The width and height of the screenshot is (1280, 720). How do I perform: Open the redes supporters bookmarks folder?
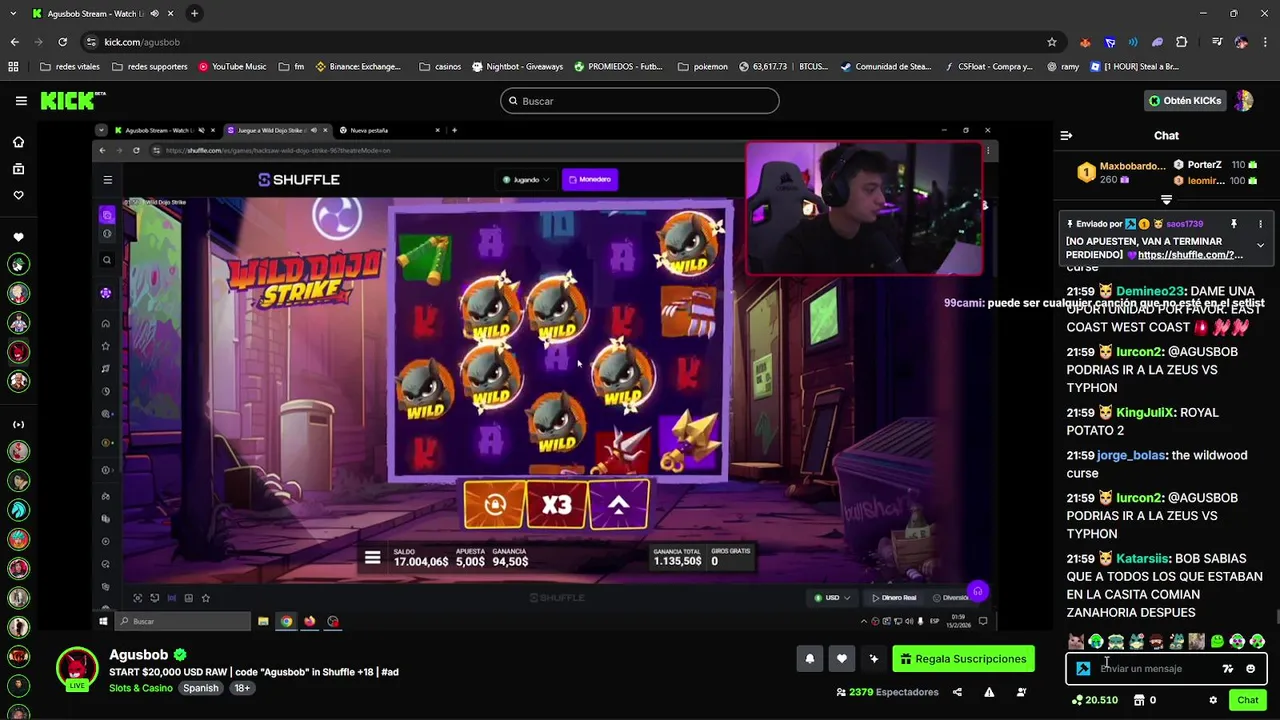[x=150, y=67]
